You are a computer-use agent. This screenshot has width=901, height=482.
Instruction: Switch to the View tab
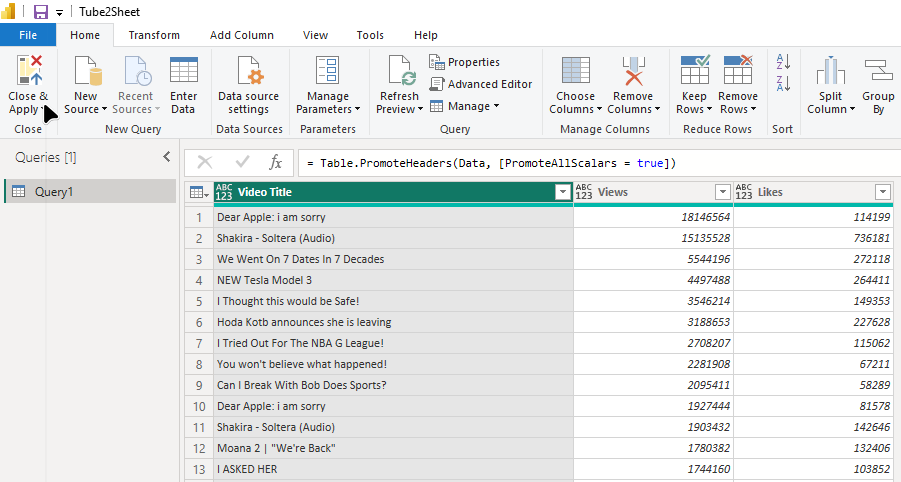pyautogui.click(x=315, y=35)
